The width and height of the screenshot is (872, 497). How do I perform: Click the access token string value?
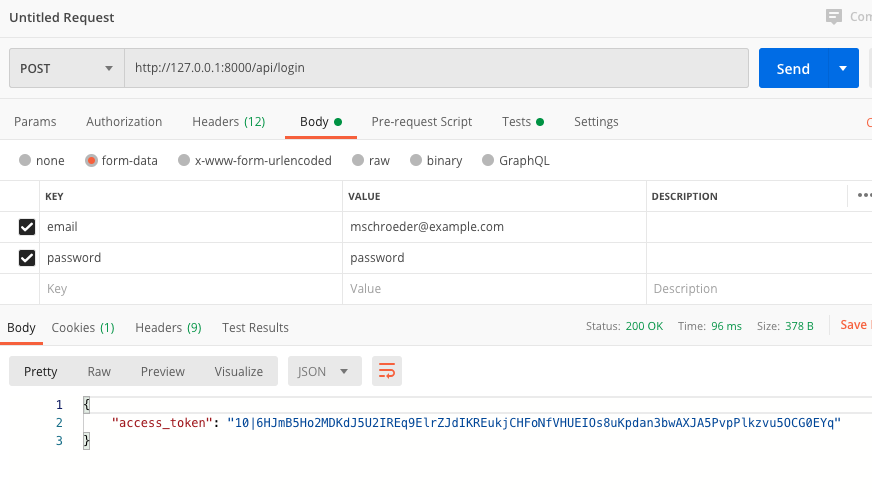(x=534, y=423)
